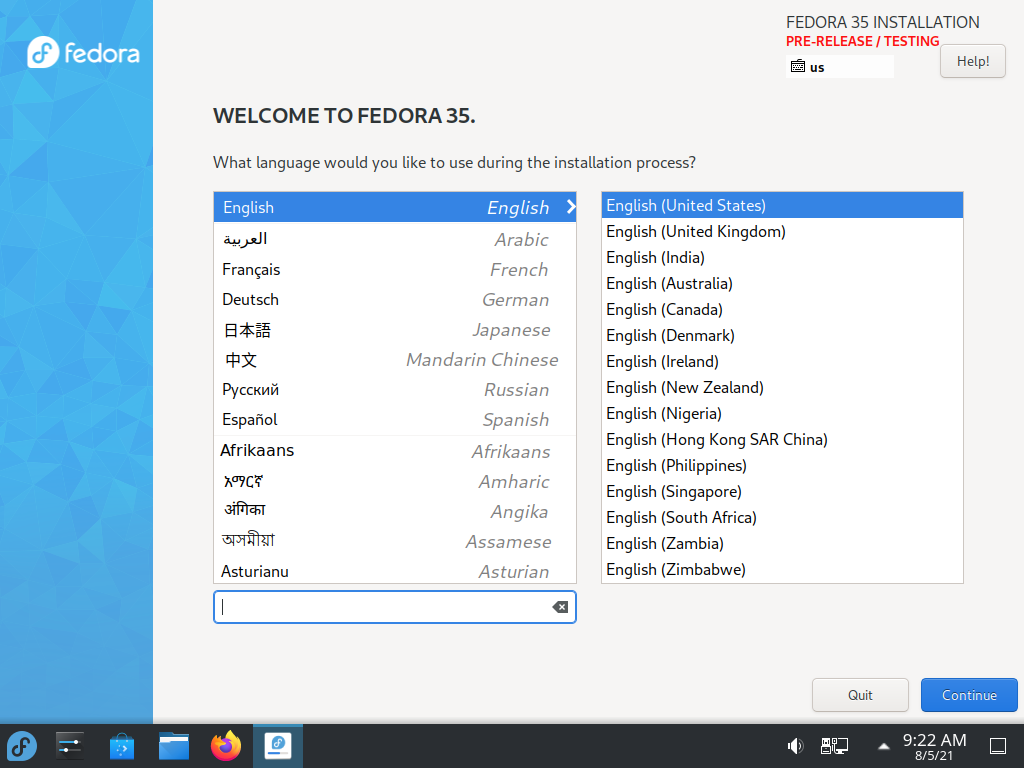The image size is (1024, 768).
Task: Select Japanese in the language list
Action: coord(394,330)
